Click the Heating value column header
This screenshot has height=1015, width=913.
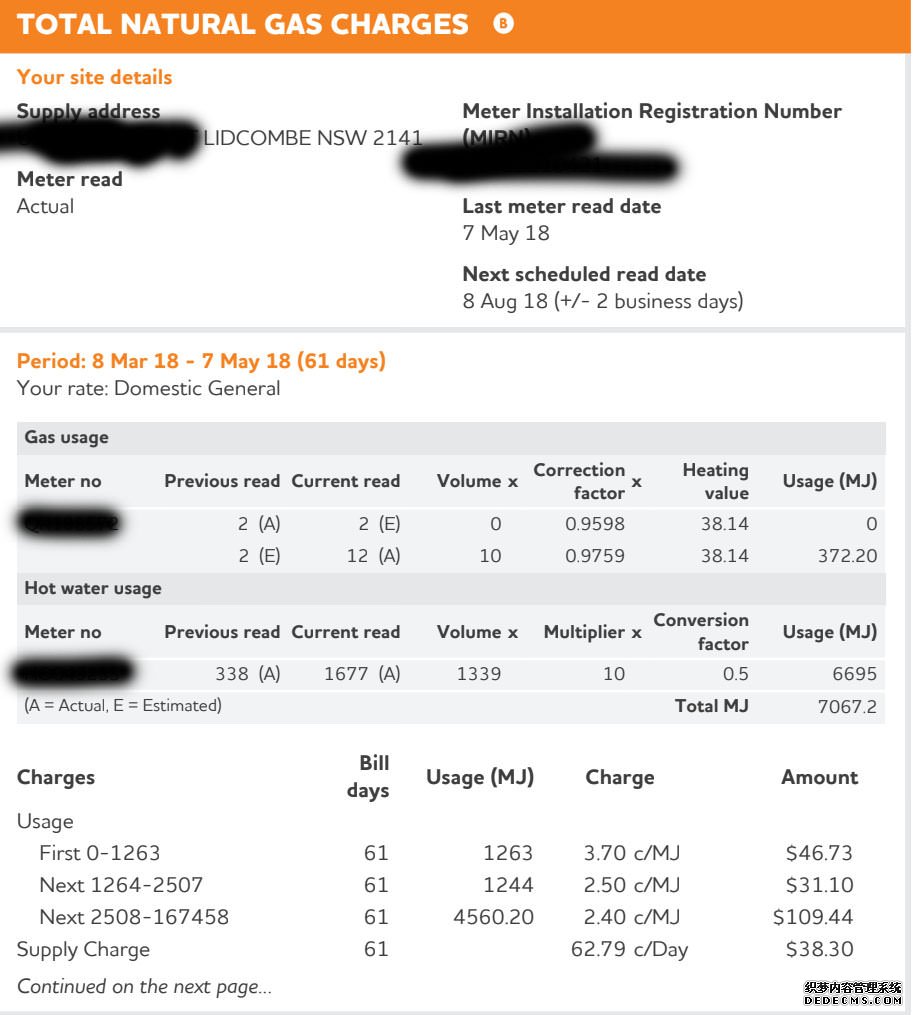(716, 481)
